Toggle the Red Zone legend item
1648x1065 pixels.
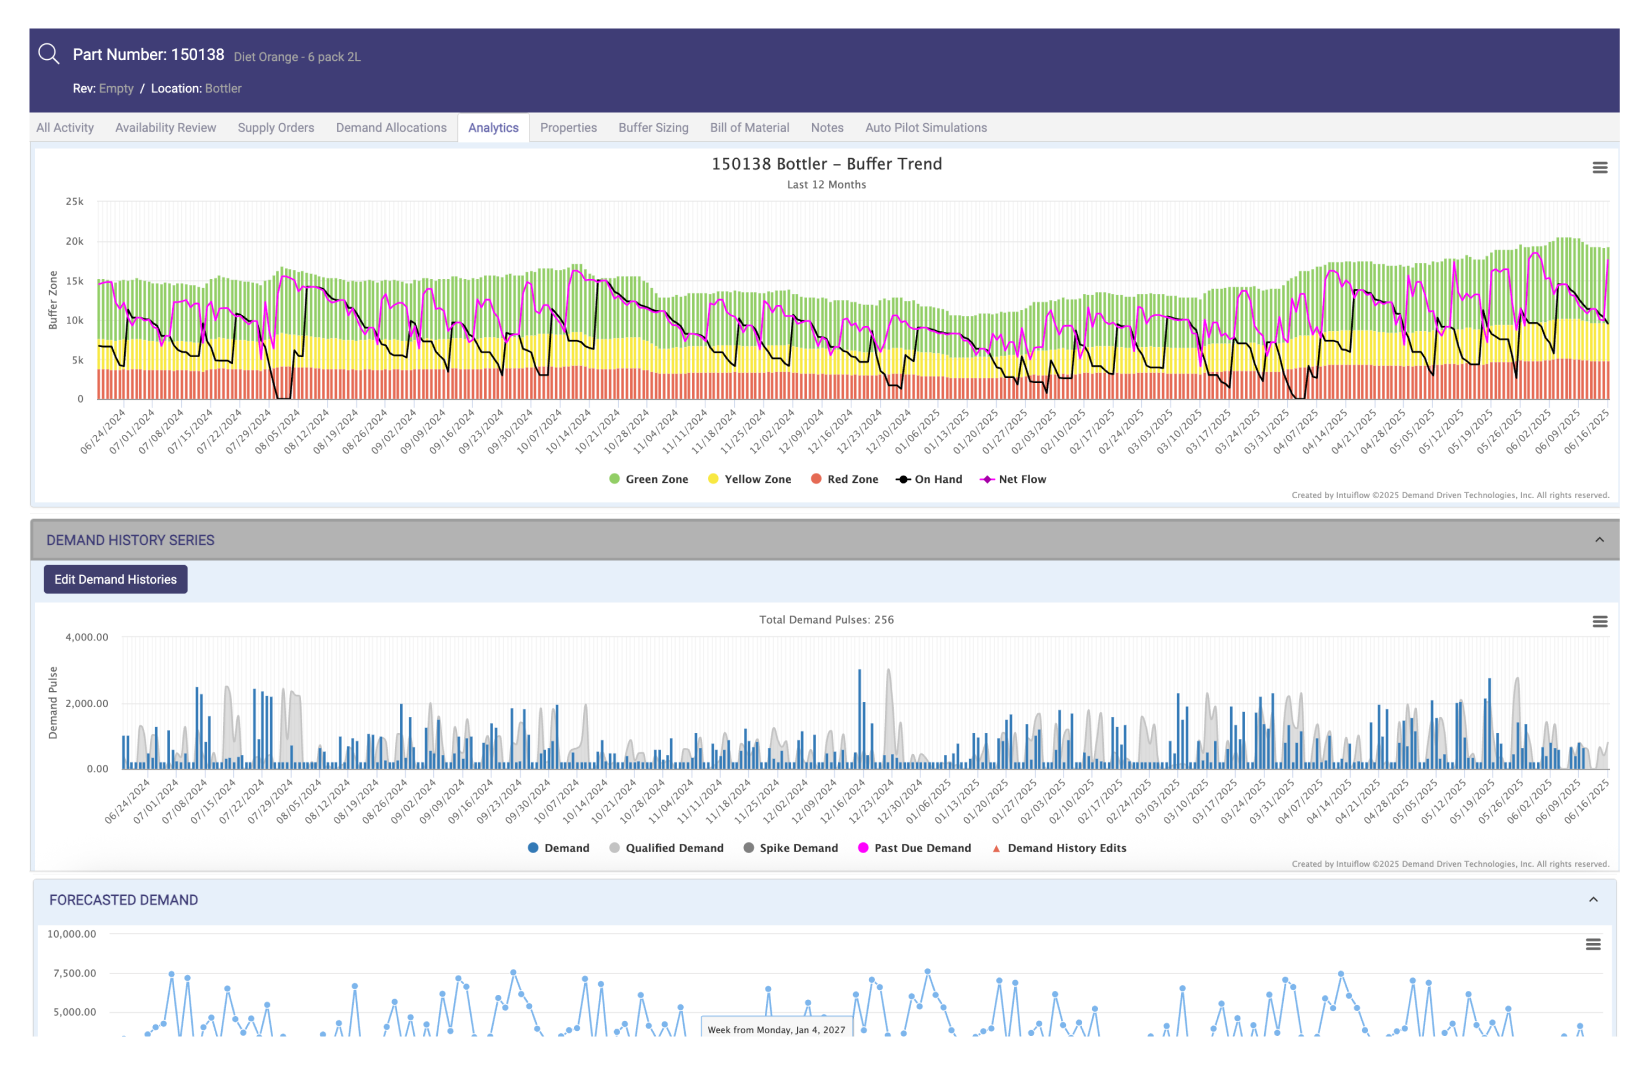pos(844,480)
